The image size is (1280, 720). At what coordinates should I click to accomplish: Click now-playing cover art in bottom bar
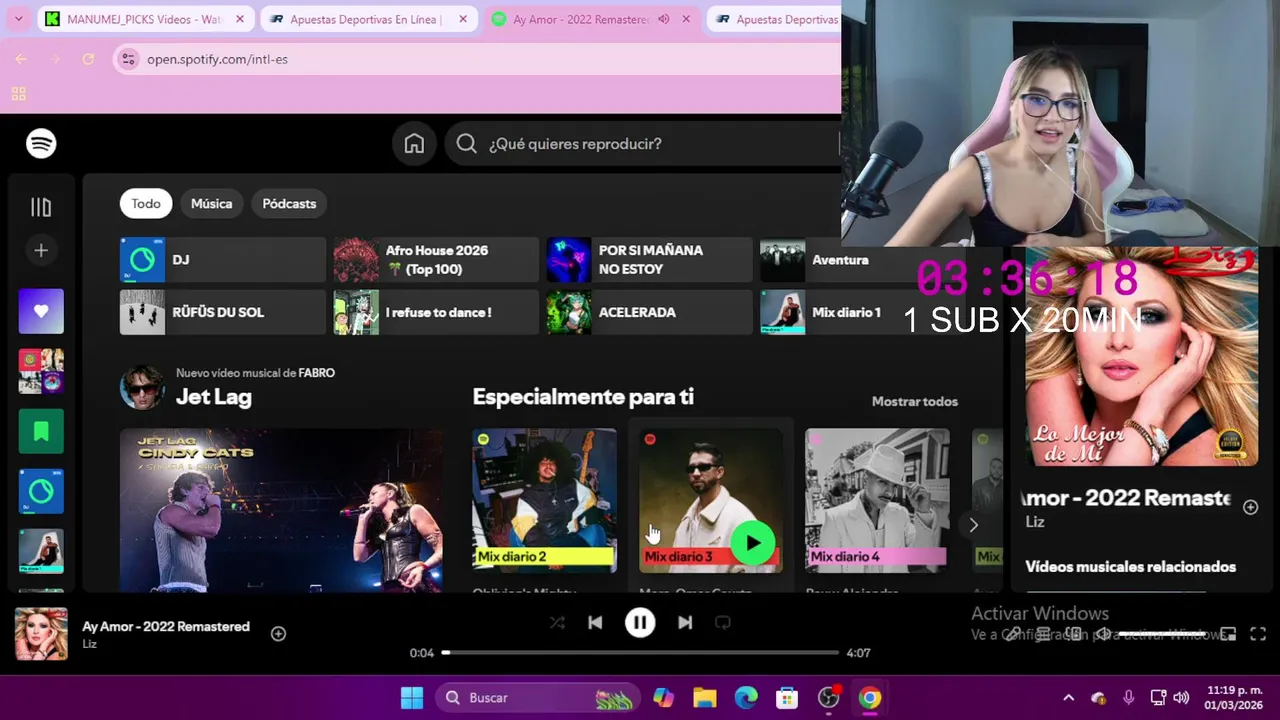[41, 634]
